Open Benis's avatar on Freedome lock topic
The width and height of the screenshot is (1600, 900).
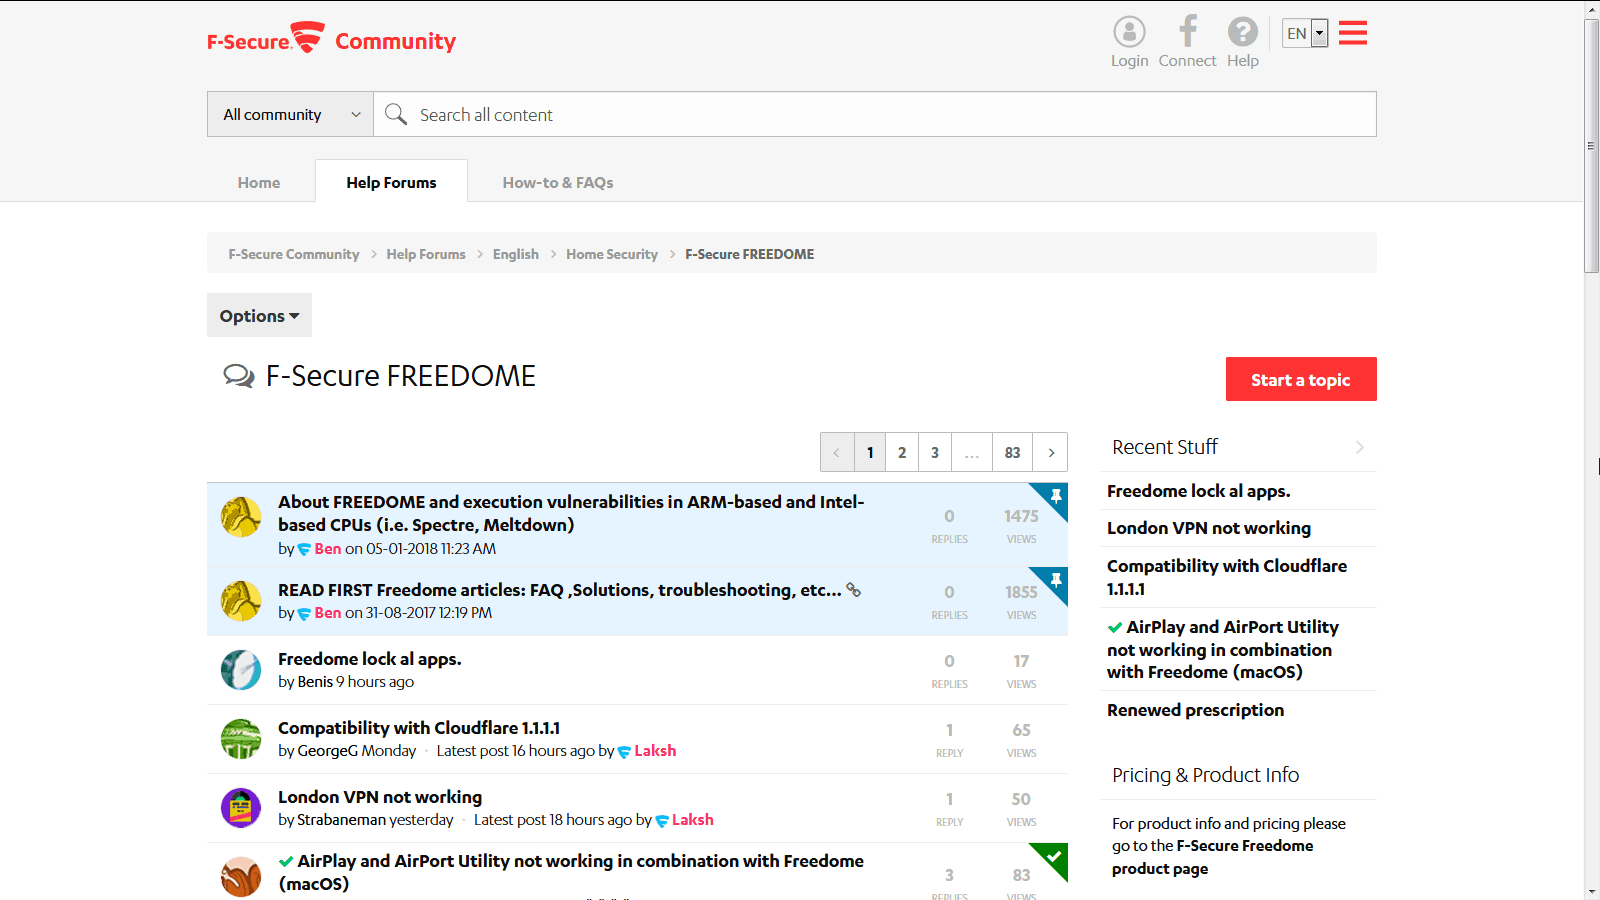[x=241, y=670]
